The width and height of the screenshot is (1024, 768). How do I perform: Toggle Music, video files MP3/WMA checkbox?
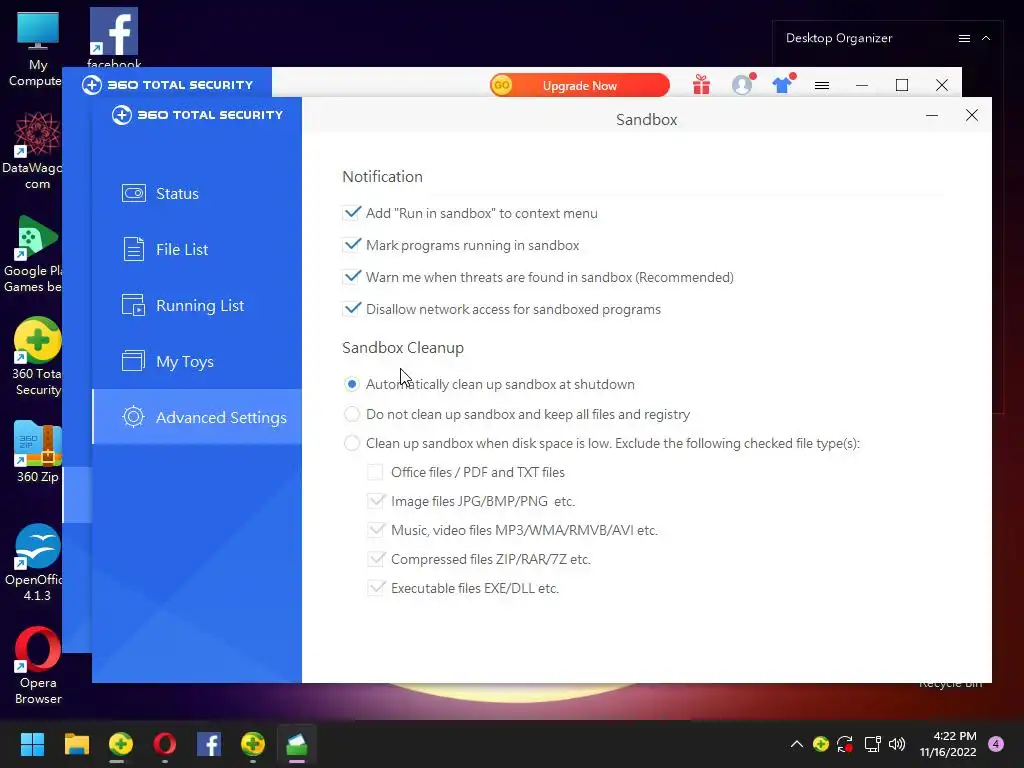376,530
